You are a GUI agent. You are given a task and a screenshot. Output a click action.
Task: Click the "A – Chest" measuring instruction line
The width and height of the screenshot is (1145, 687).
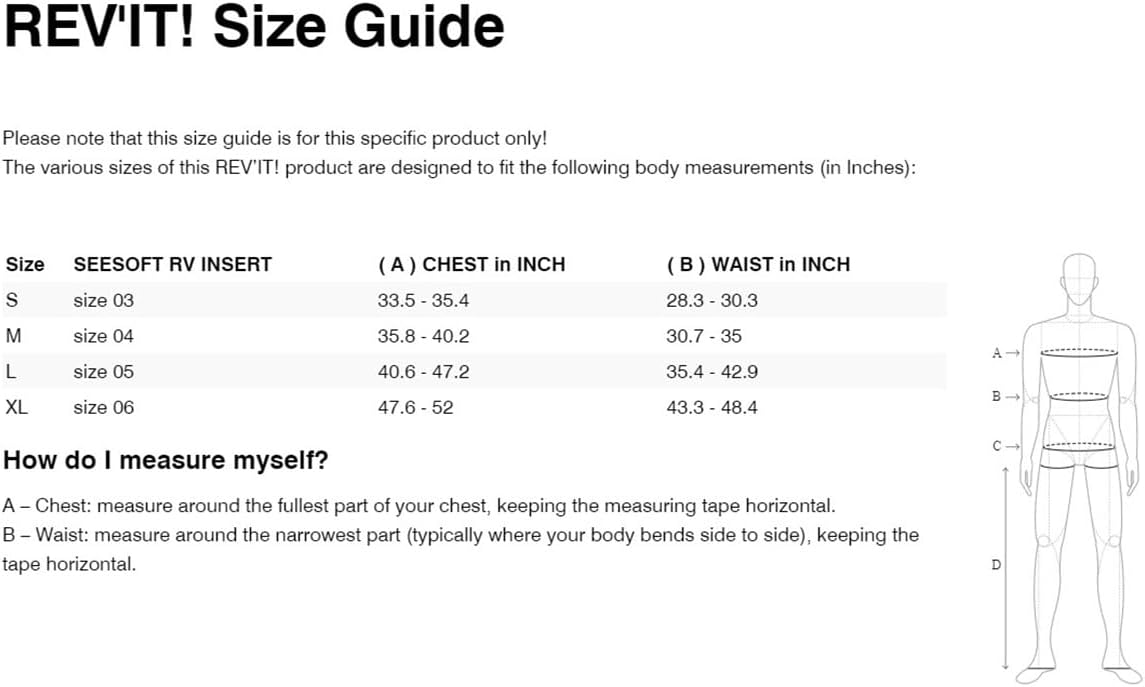click(x=419, y=506)
